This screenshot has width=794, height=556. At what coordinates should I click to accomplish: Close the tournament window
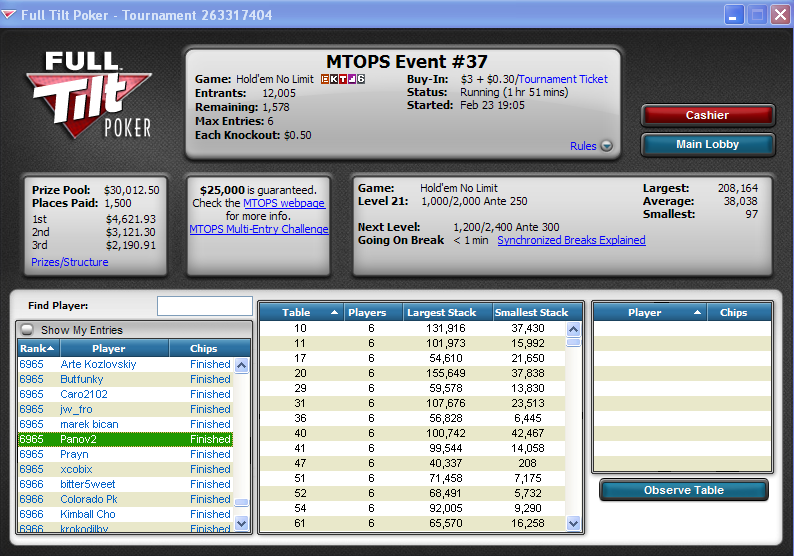coord(780,15)
